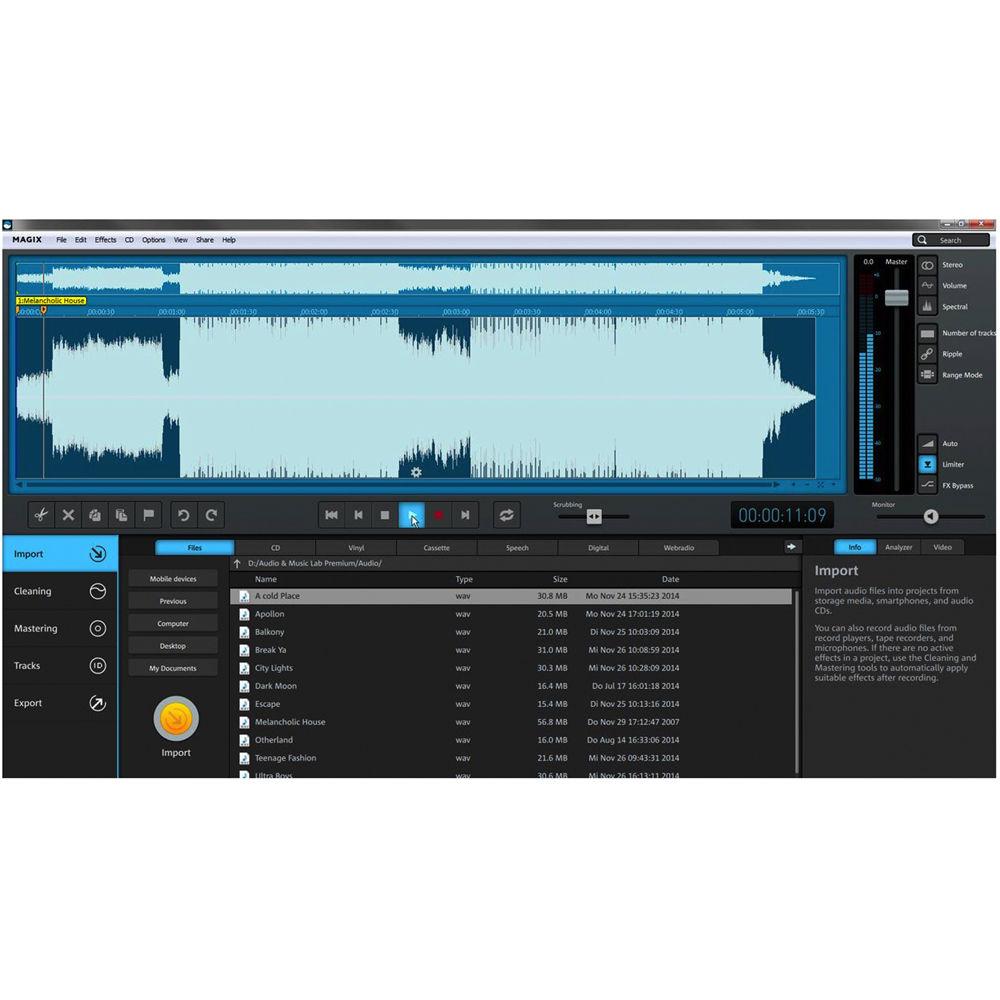Open the Webradio import tab
Image resolution: width=1000 pixels, height=1000 pixels.
(679, 547)
